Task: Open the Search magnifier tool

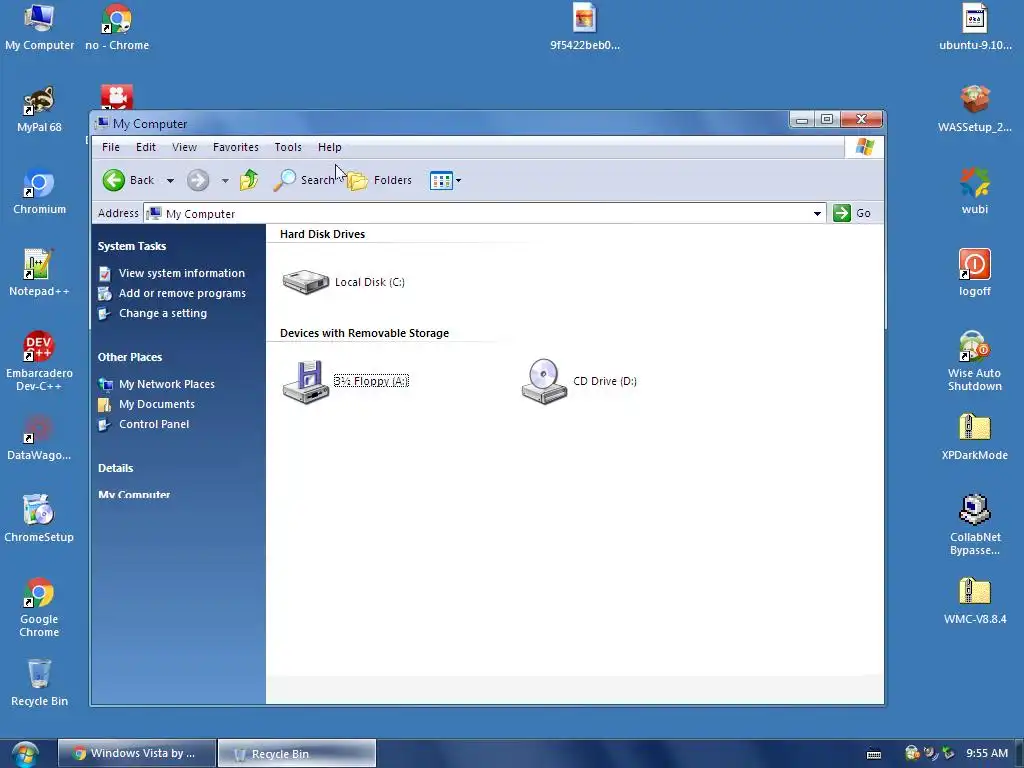Action: 304,180
